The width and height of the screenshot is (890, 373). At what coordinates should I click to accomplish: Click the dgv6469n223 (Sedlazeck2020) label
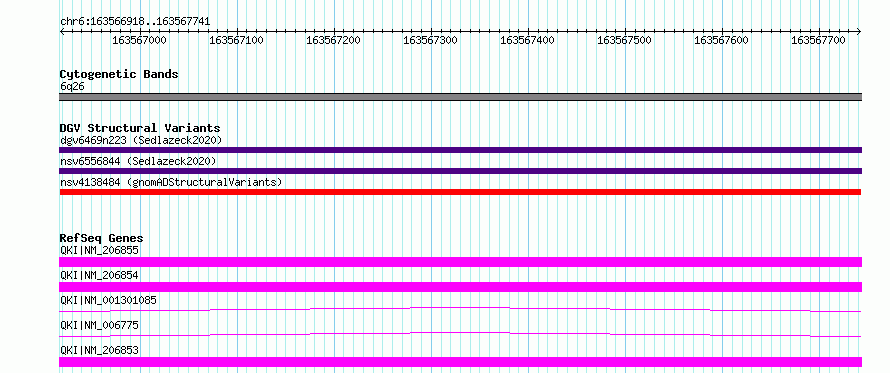[x=141, y=140]
